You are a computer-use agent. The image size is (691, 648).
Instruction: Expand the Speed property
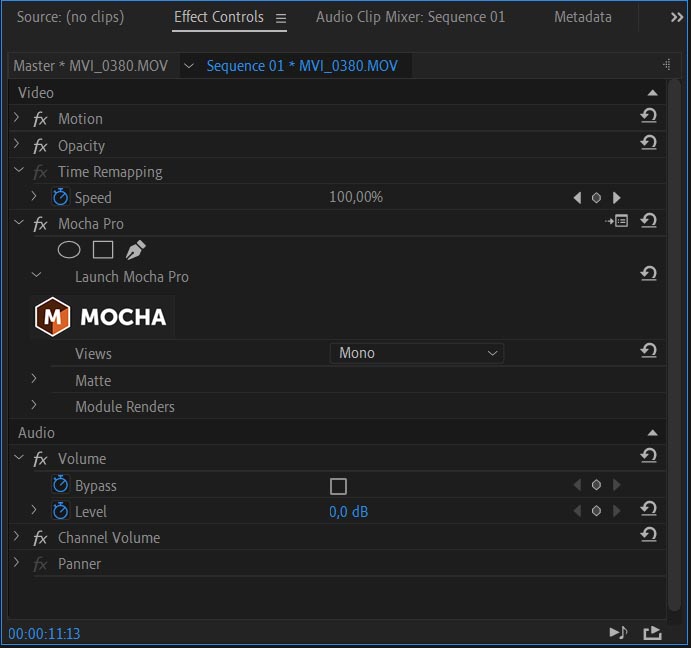pos(34,196)
